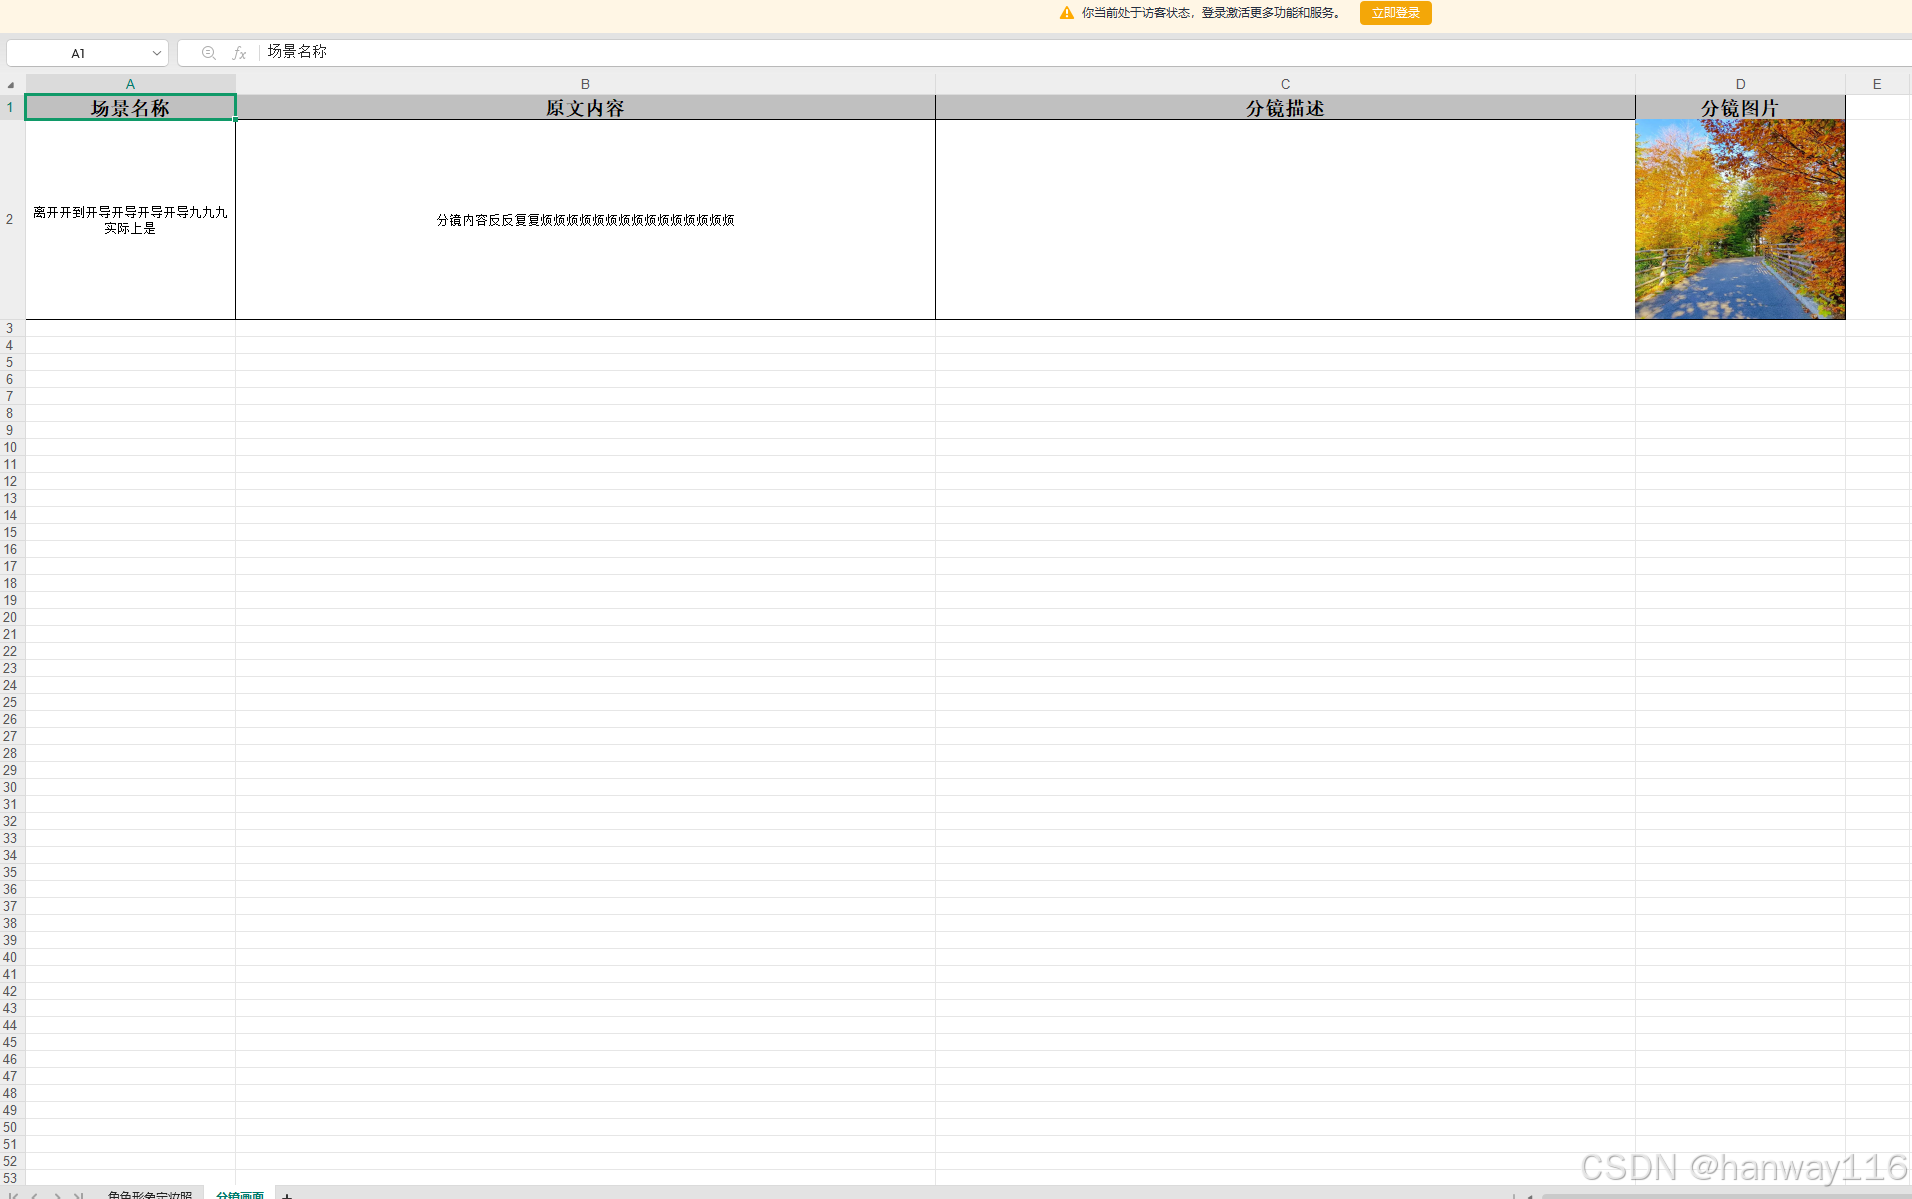Click the previous sheet navigation arrow
Viewport: 1912px width, 1199px height.
tap(36, 1196)
